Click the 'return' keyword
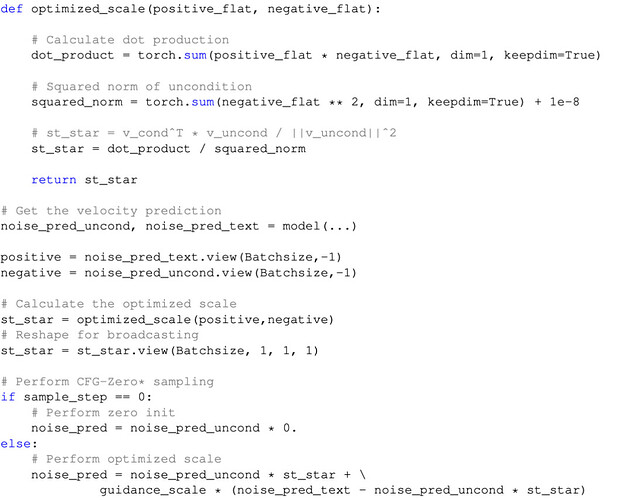 [x=54, y=180]
